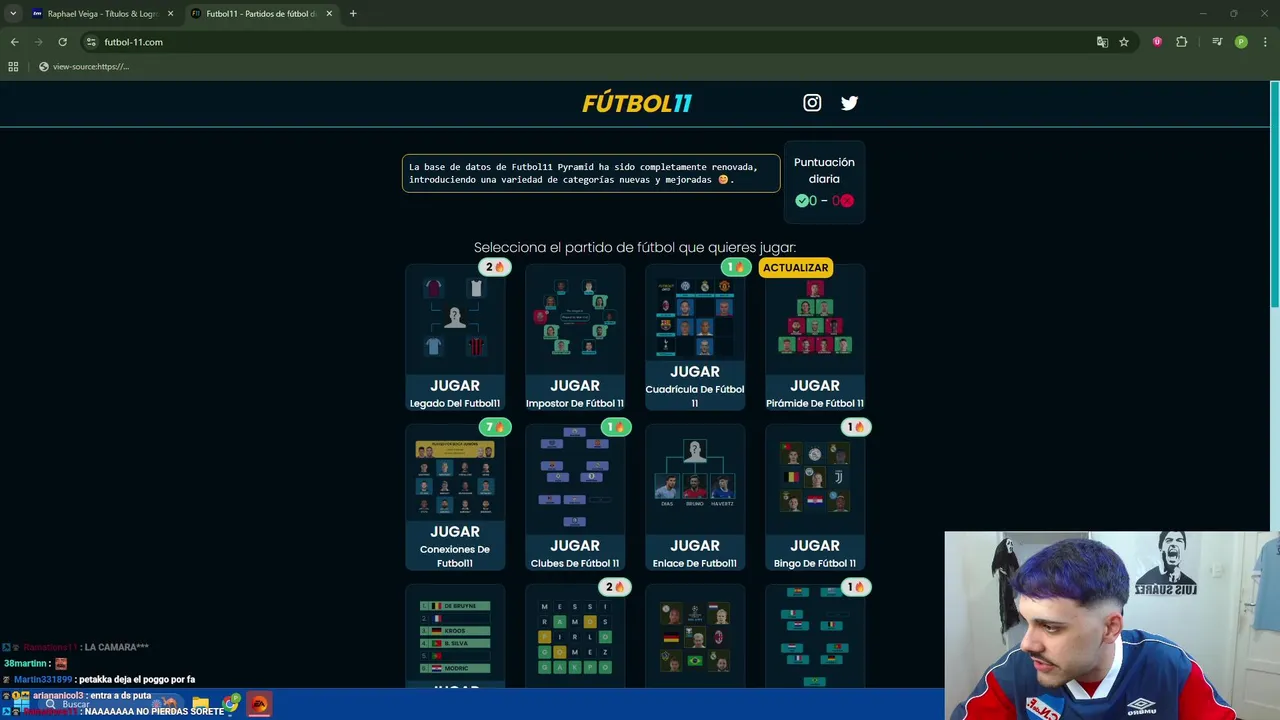Screen dimensions: 1280x720
Task: Click the pink extension icon in toolbar
Action: [1157, 42]
